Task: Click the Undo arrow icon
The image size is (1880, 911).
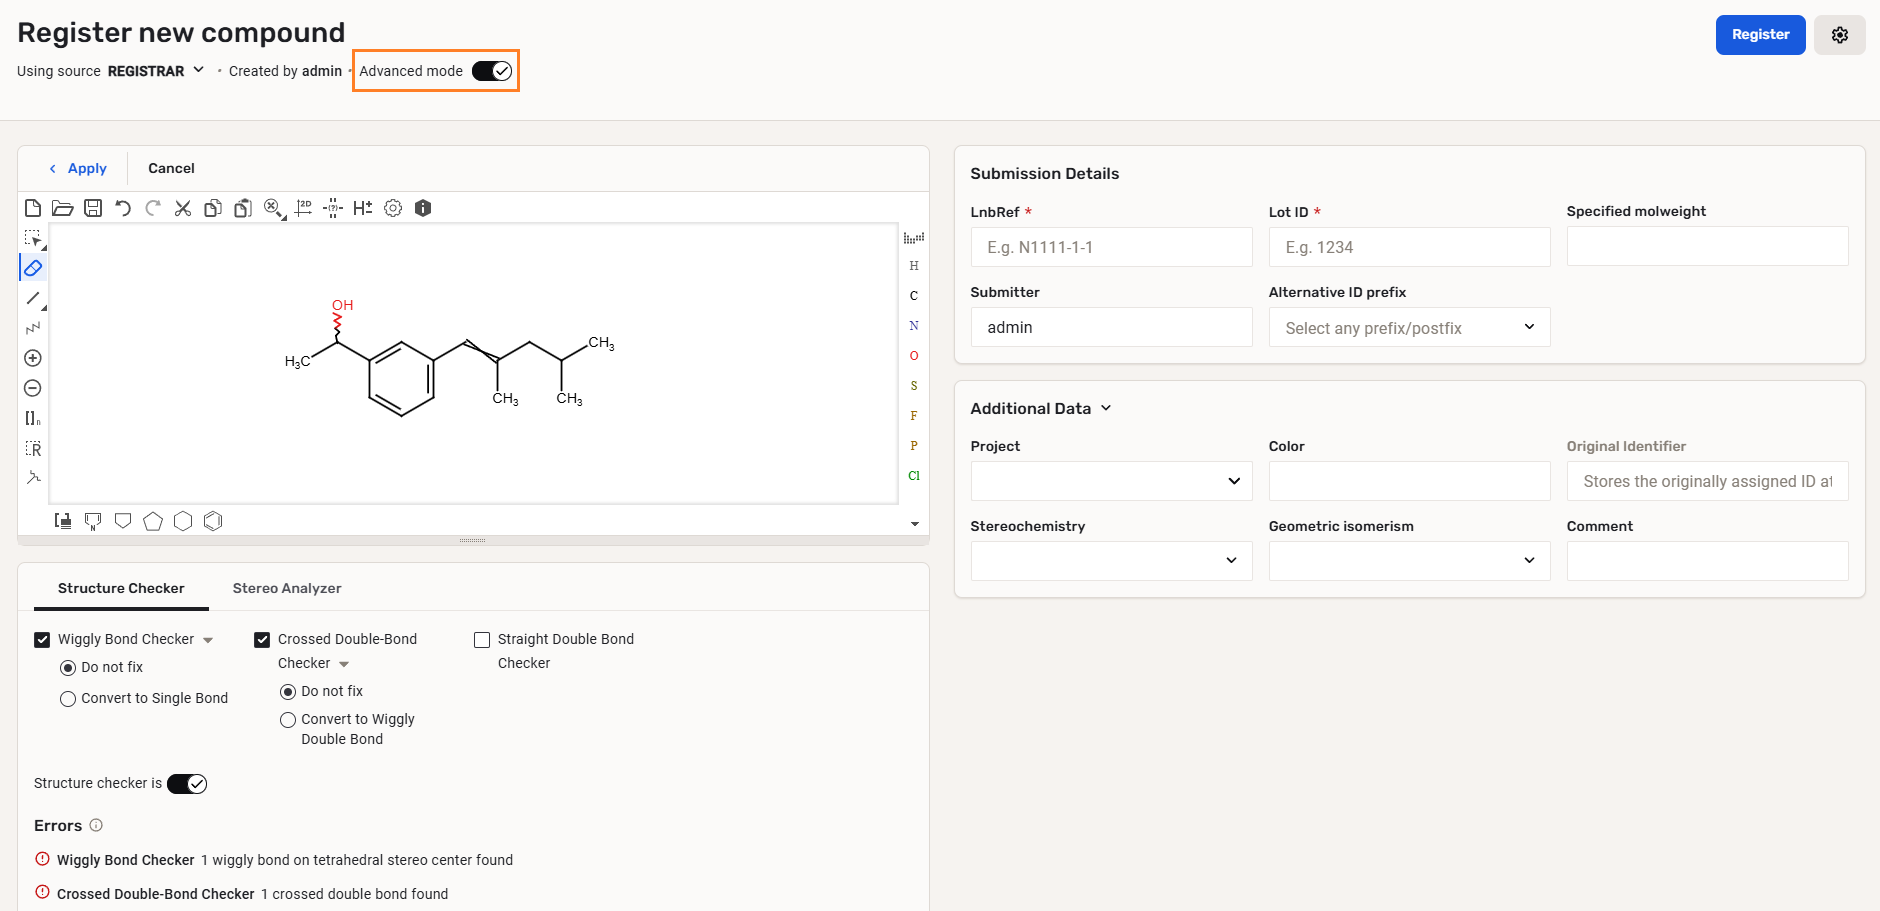Action: pyautogui.click(x=123, y=208)
